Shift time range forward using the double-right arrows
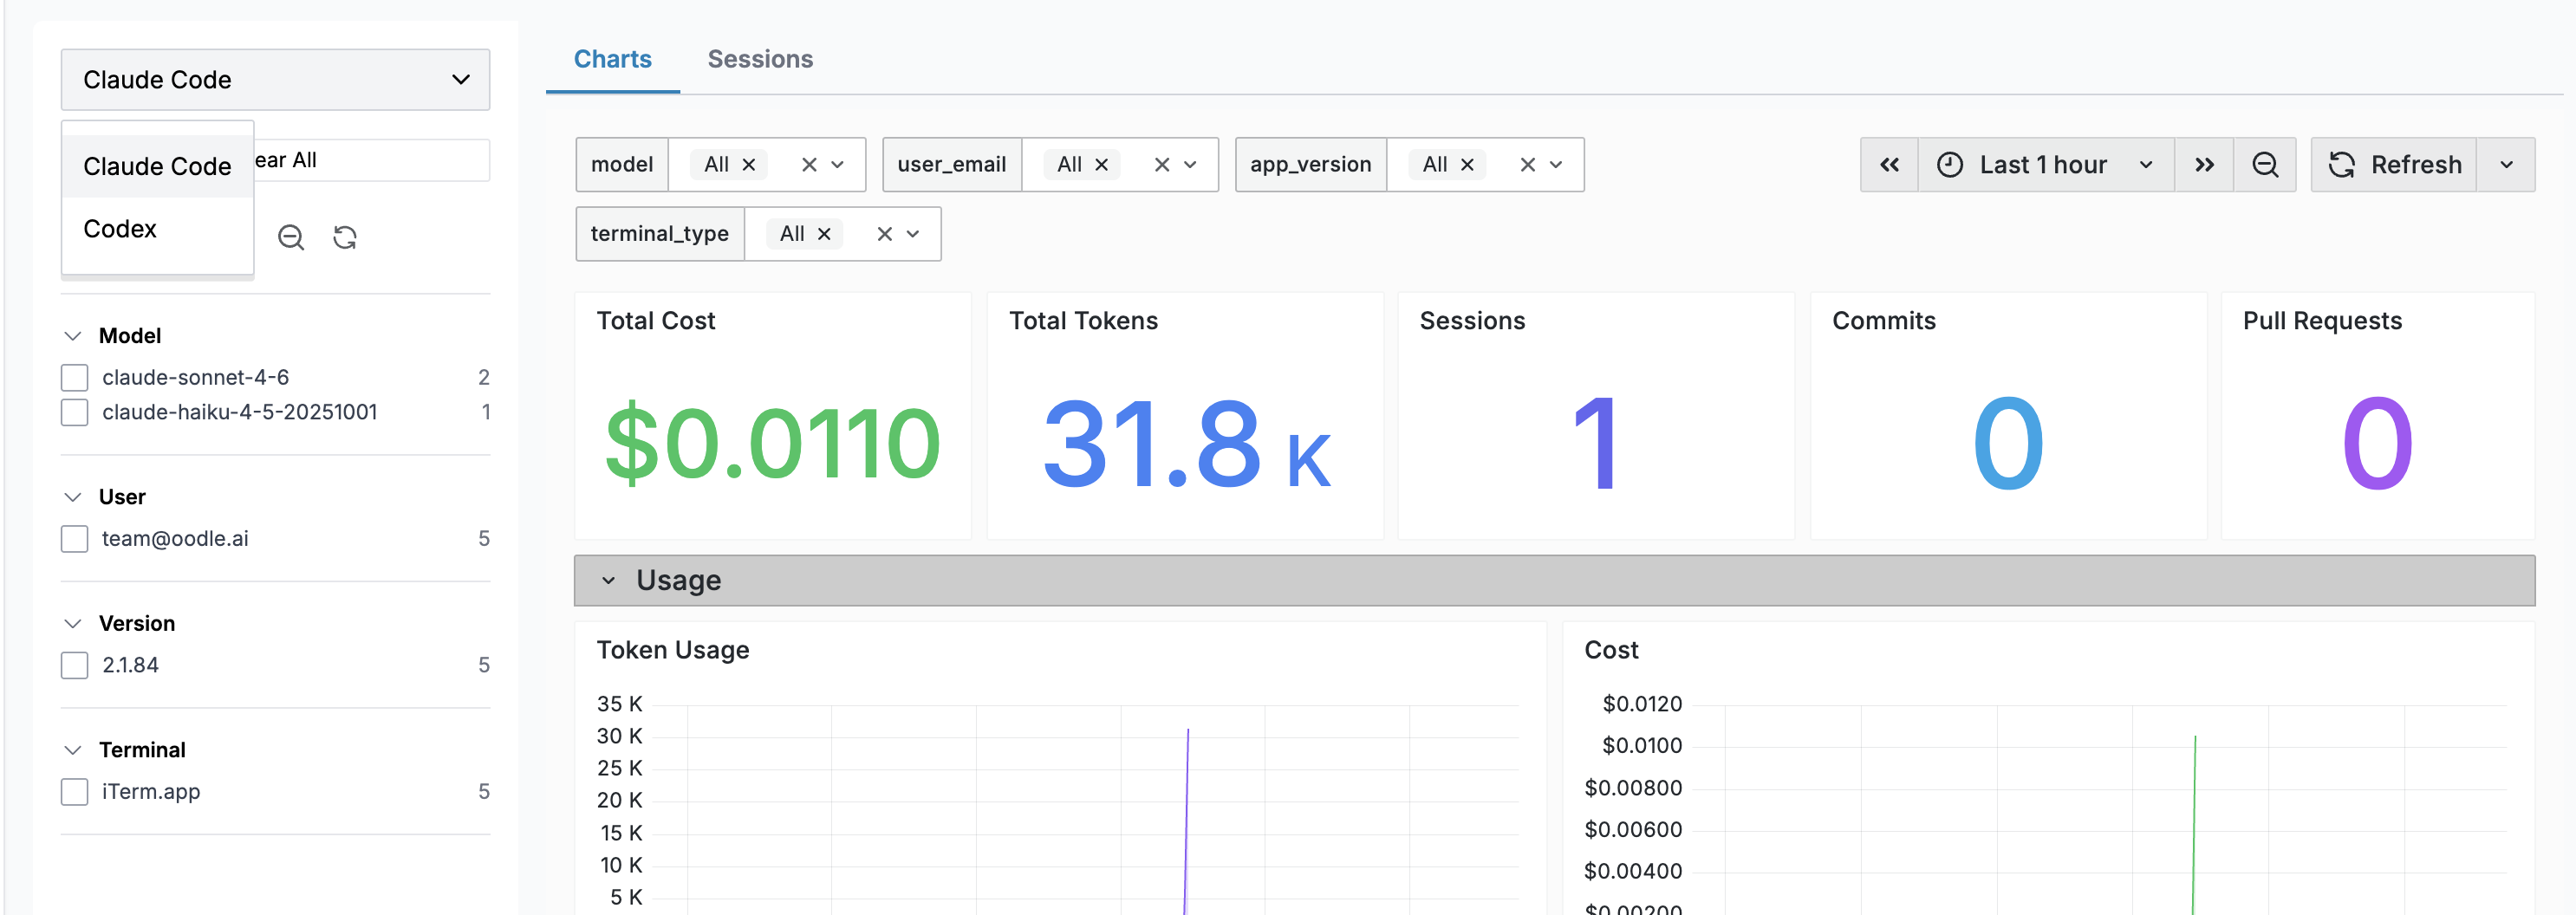Image resolution: width=2576 pixels, height=915 pixels. [x=2204, y=164]
